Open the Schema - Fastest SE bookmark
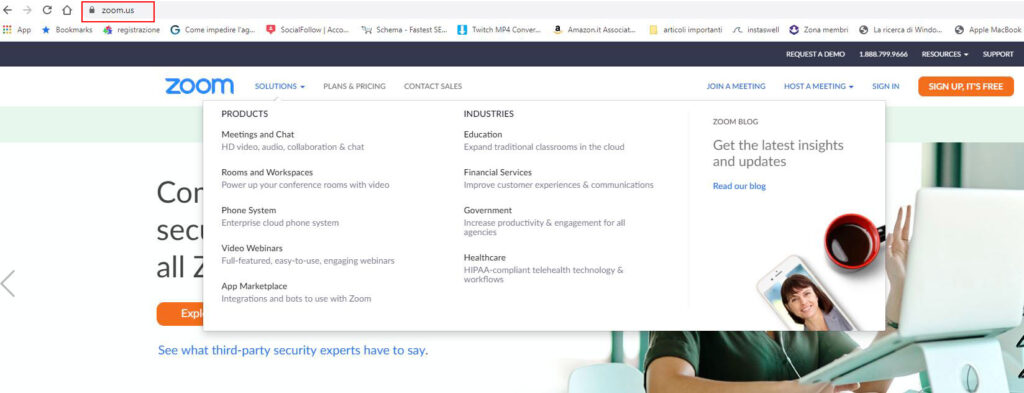 [405, 30]
